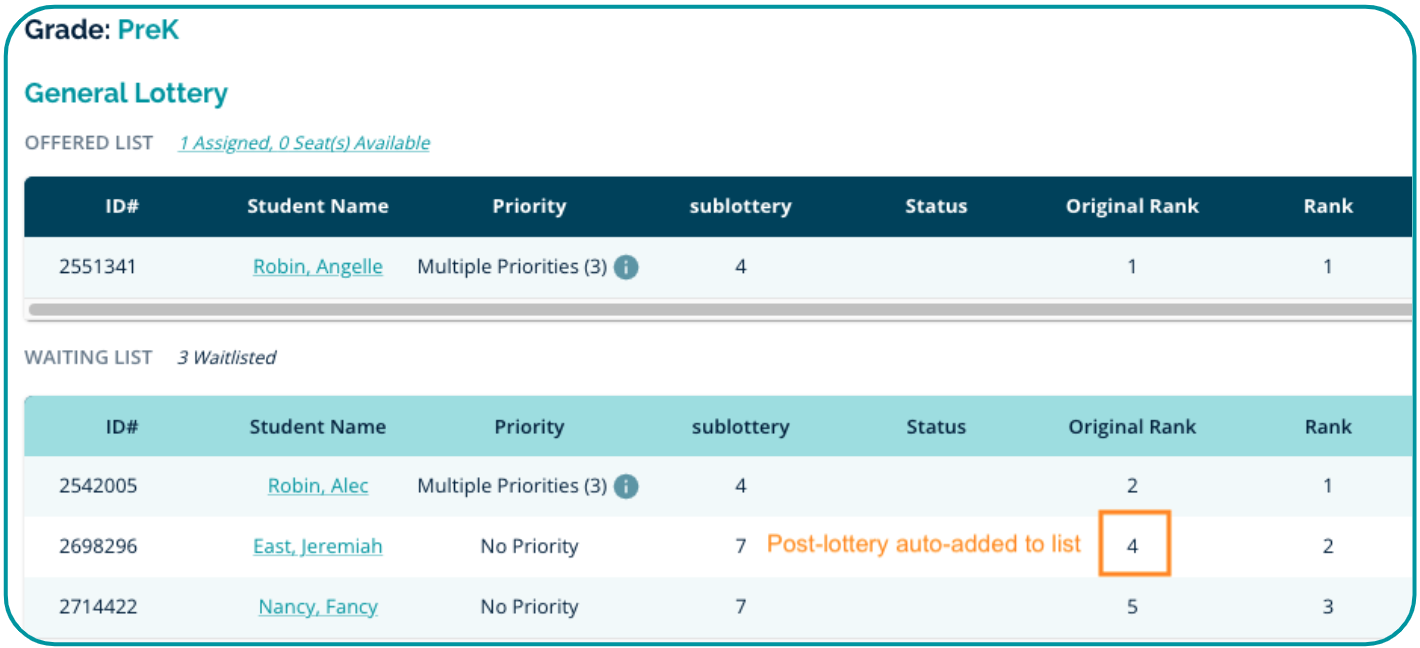Click the General Lottery heading

(x=126, y=94)
